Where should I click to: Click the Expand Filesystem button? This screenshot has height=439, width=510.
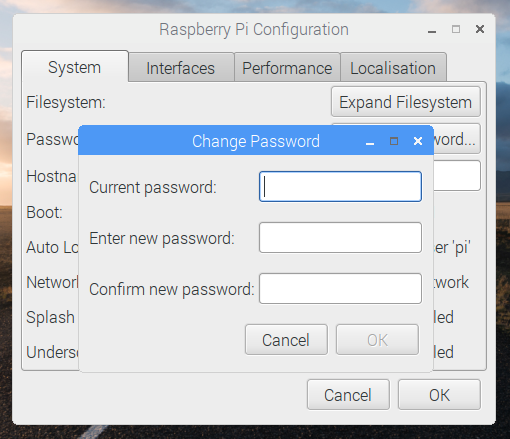(406, 102)
